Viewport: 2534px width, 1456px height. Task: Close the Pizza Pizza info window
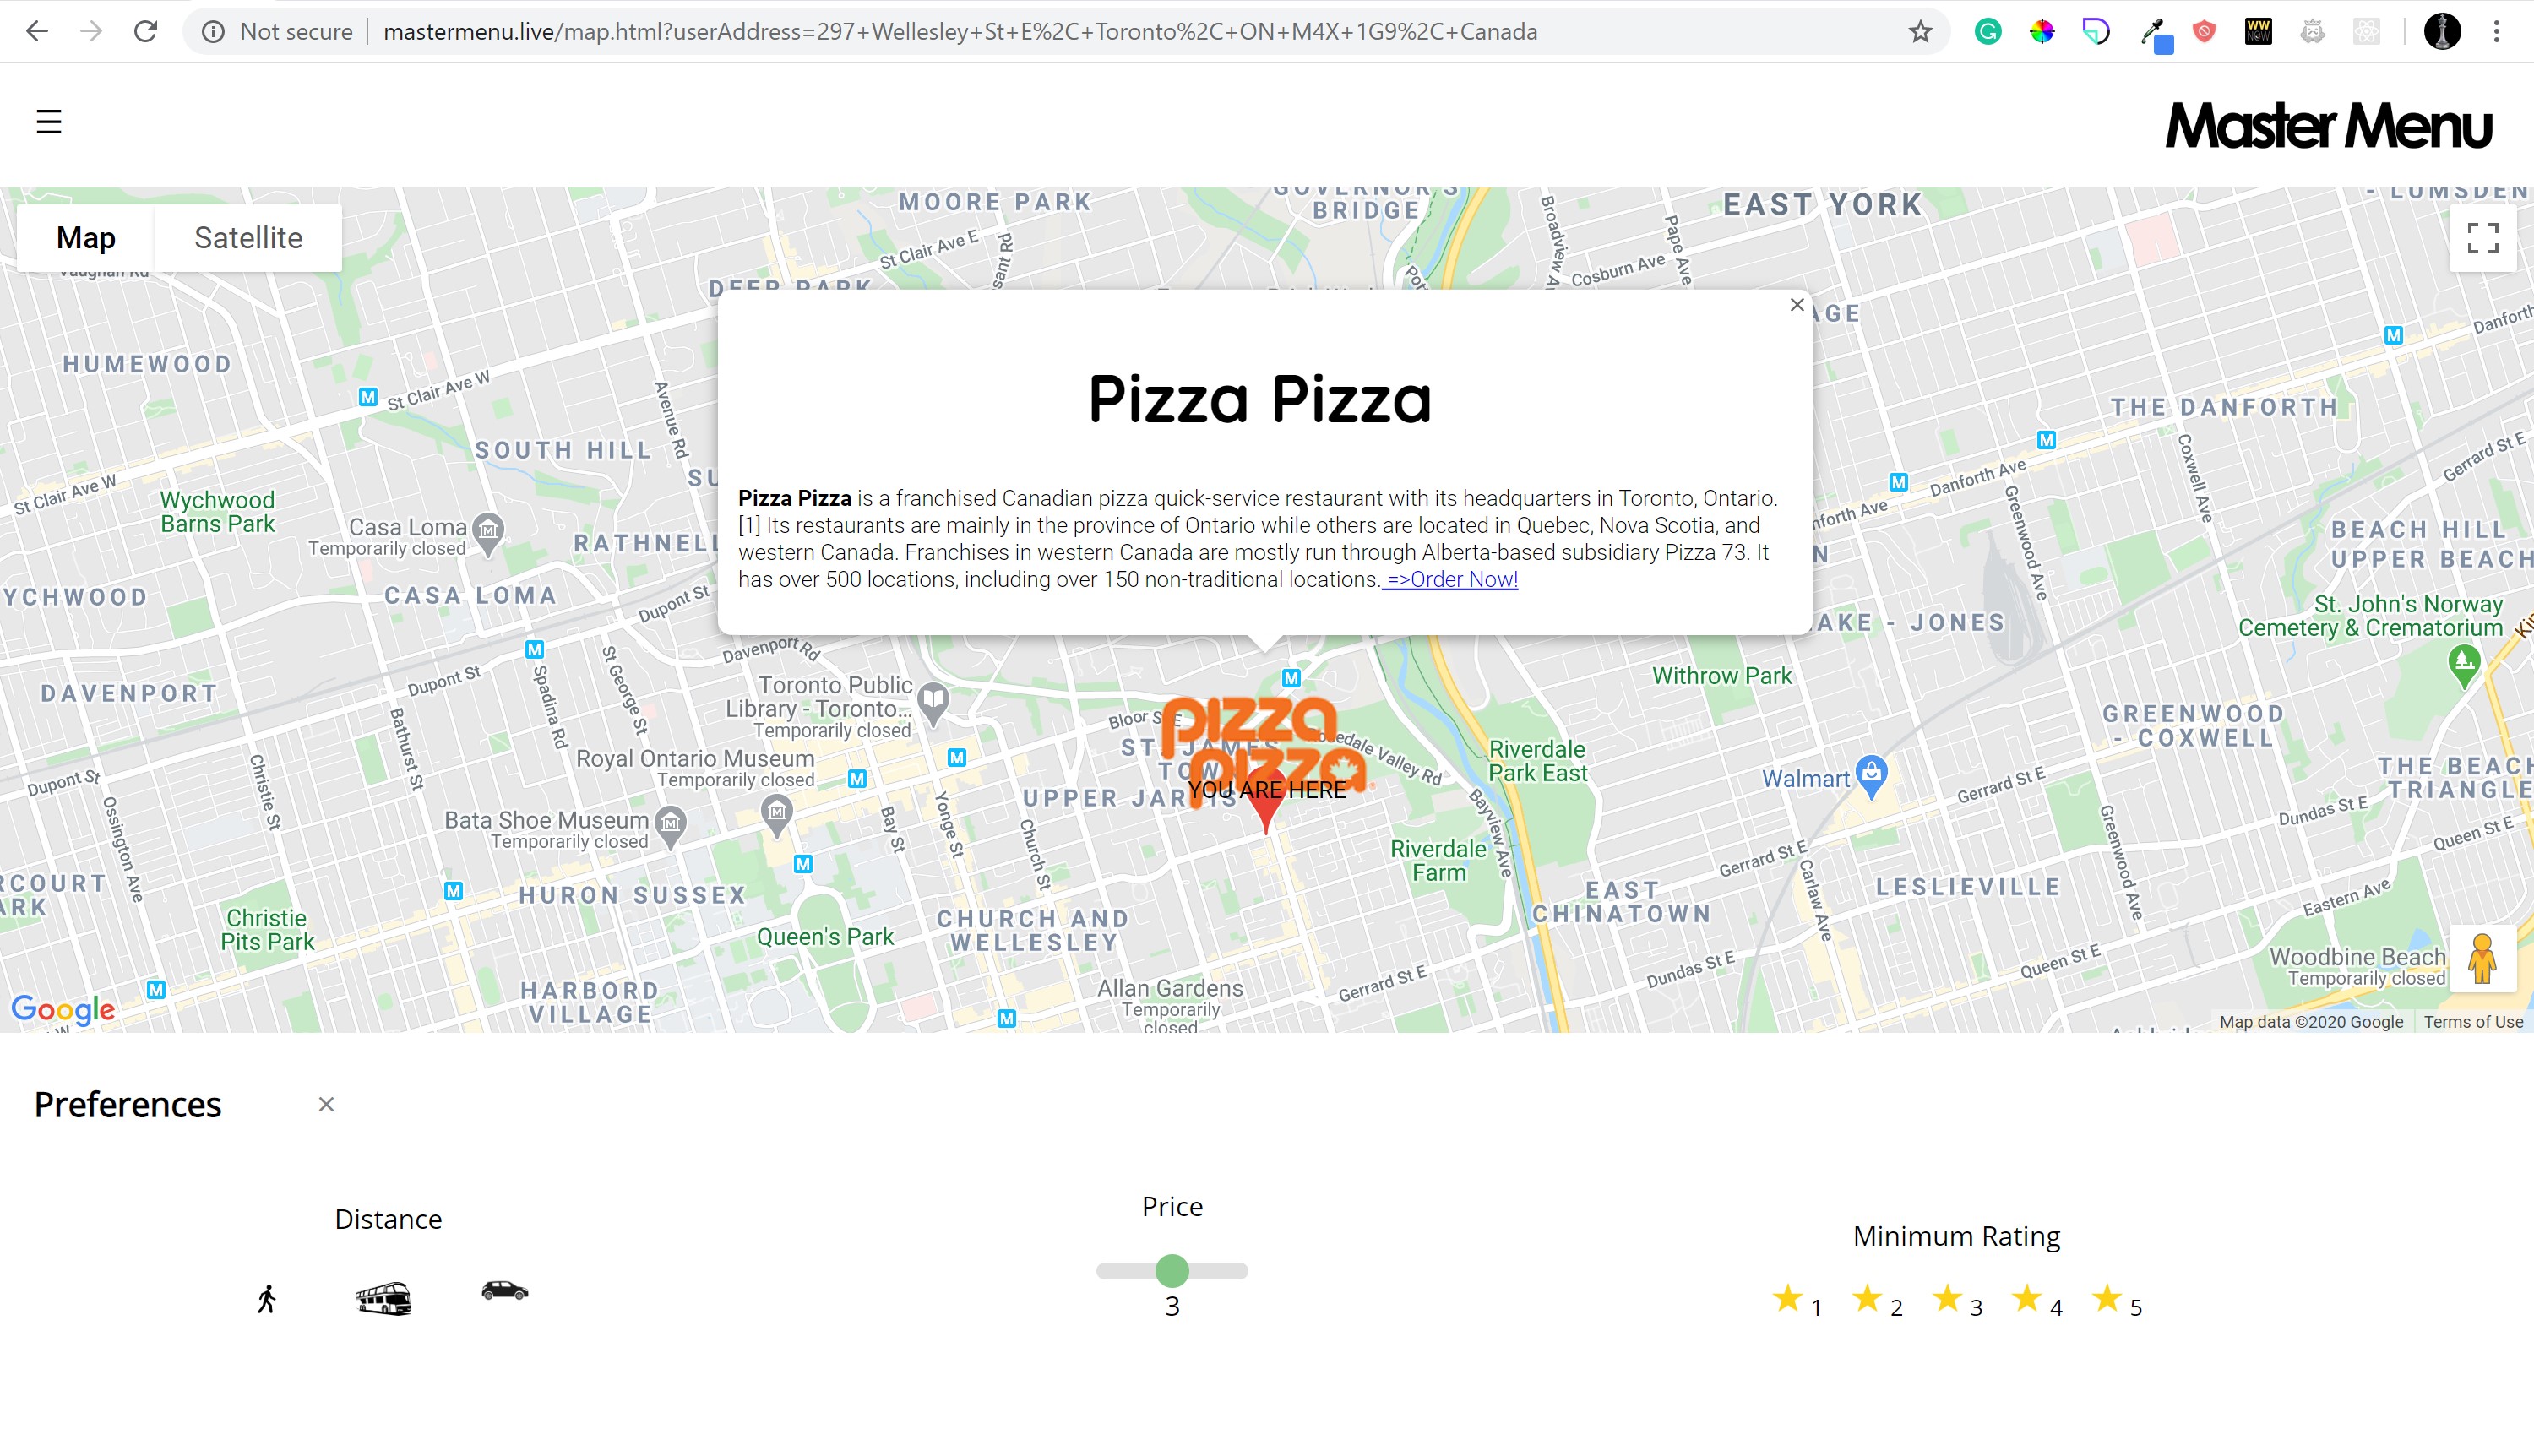(x=1797, y=305)
